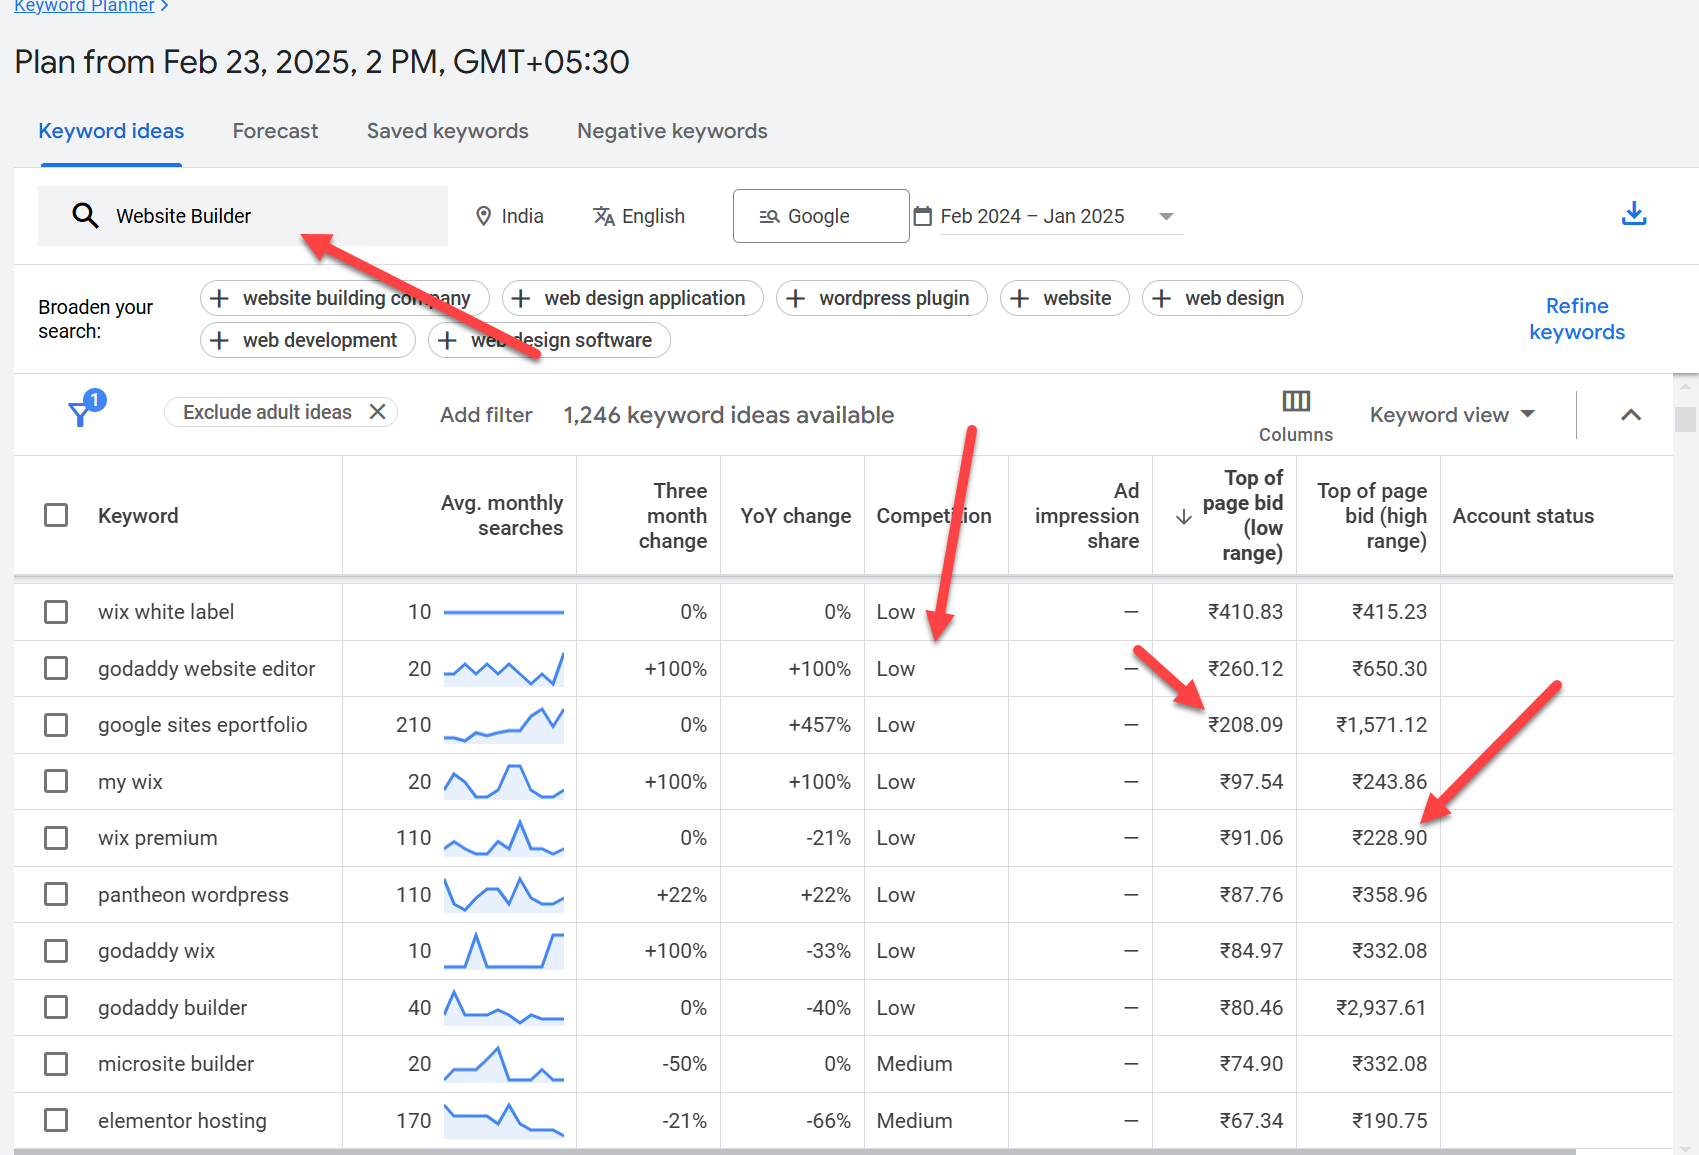This screenshot has width=1699, height=1155.
Task: Sort by YoY change column
Action: tap(795, 516)
